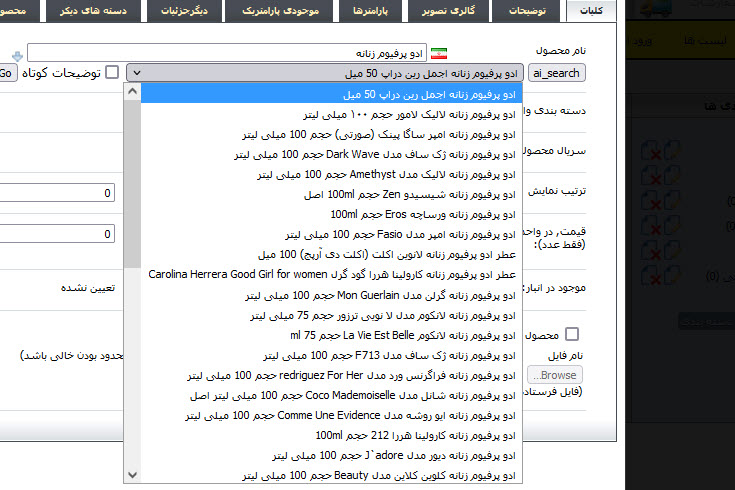
Task: Choose the لانوین اکلت option
Action: (332, 255)
